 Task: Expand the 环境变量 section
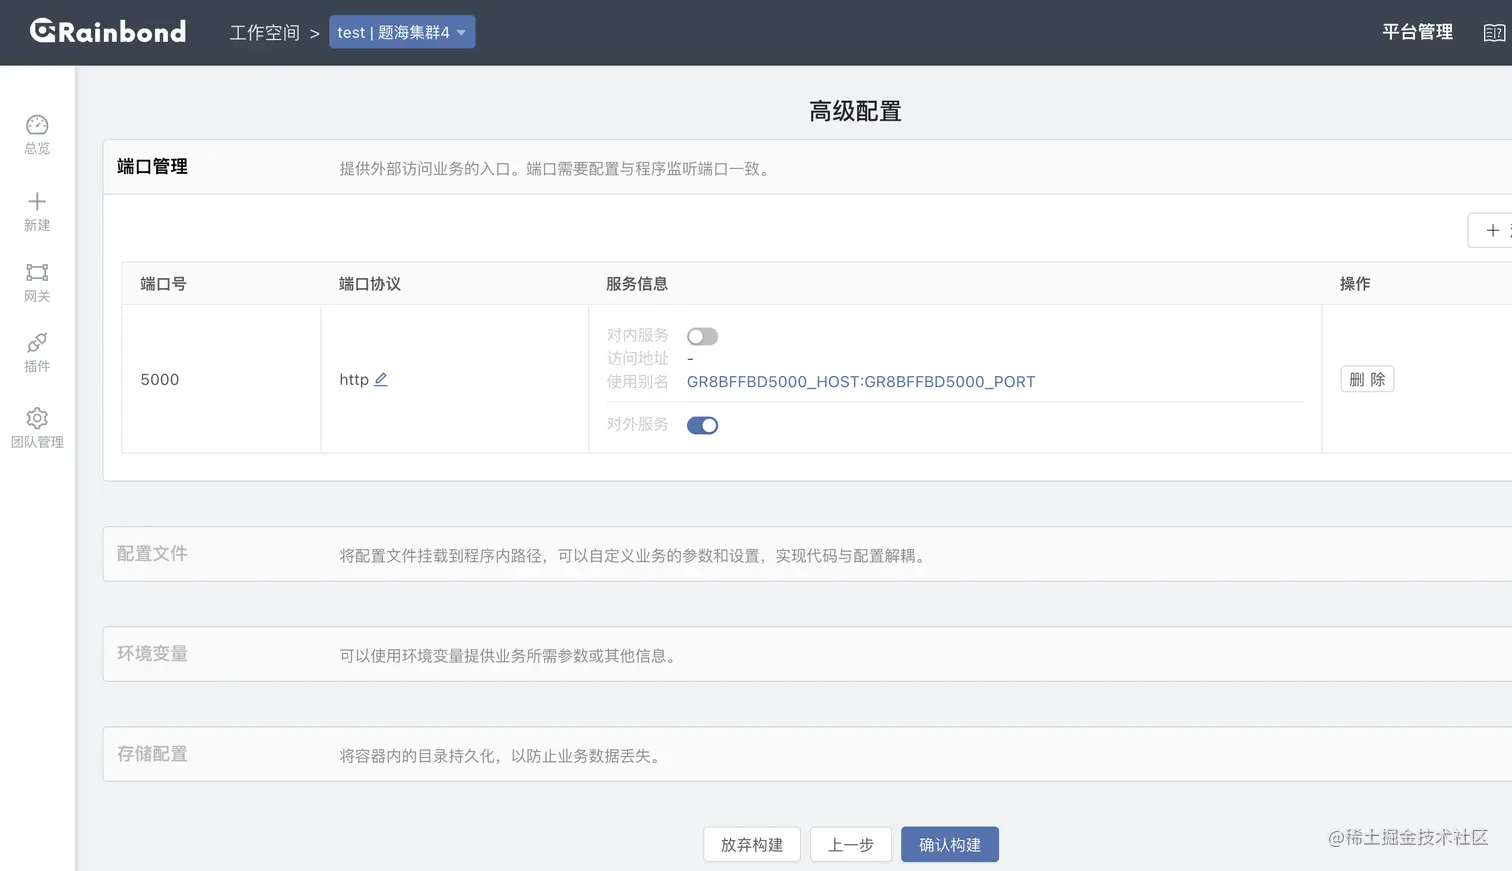[x=808, y=654]
